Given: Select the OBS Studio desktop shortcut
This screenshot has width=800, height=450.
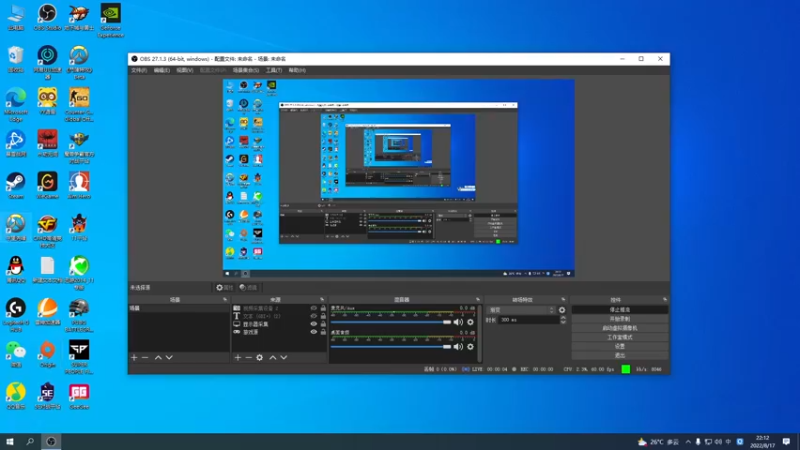Looking at the screenshot, I should pos(47,17).
